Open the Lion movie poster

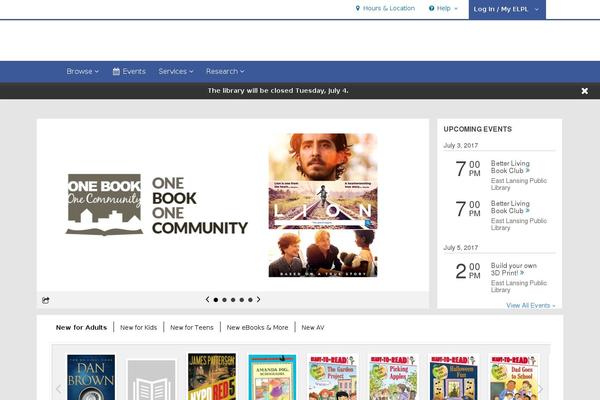[323, 205]
